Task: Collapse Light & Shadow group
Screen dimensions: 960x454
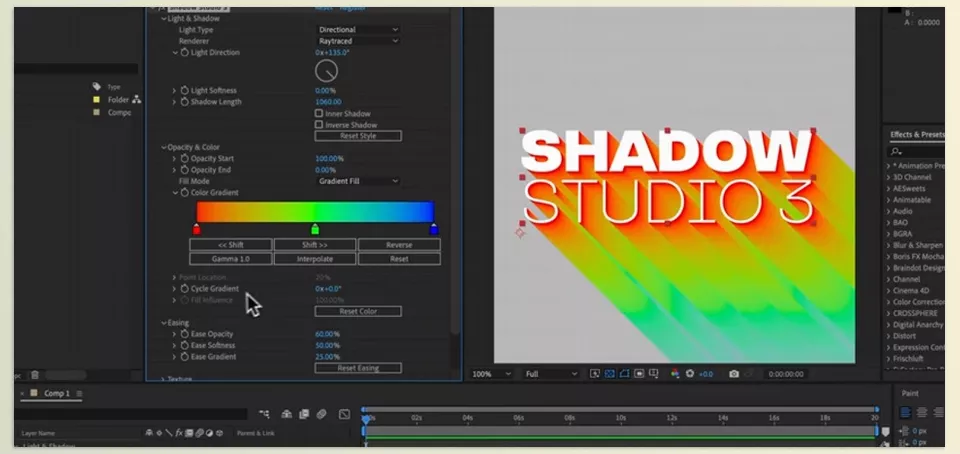Action: coord(164,18)
